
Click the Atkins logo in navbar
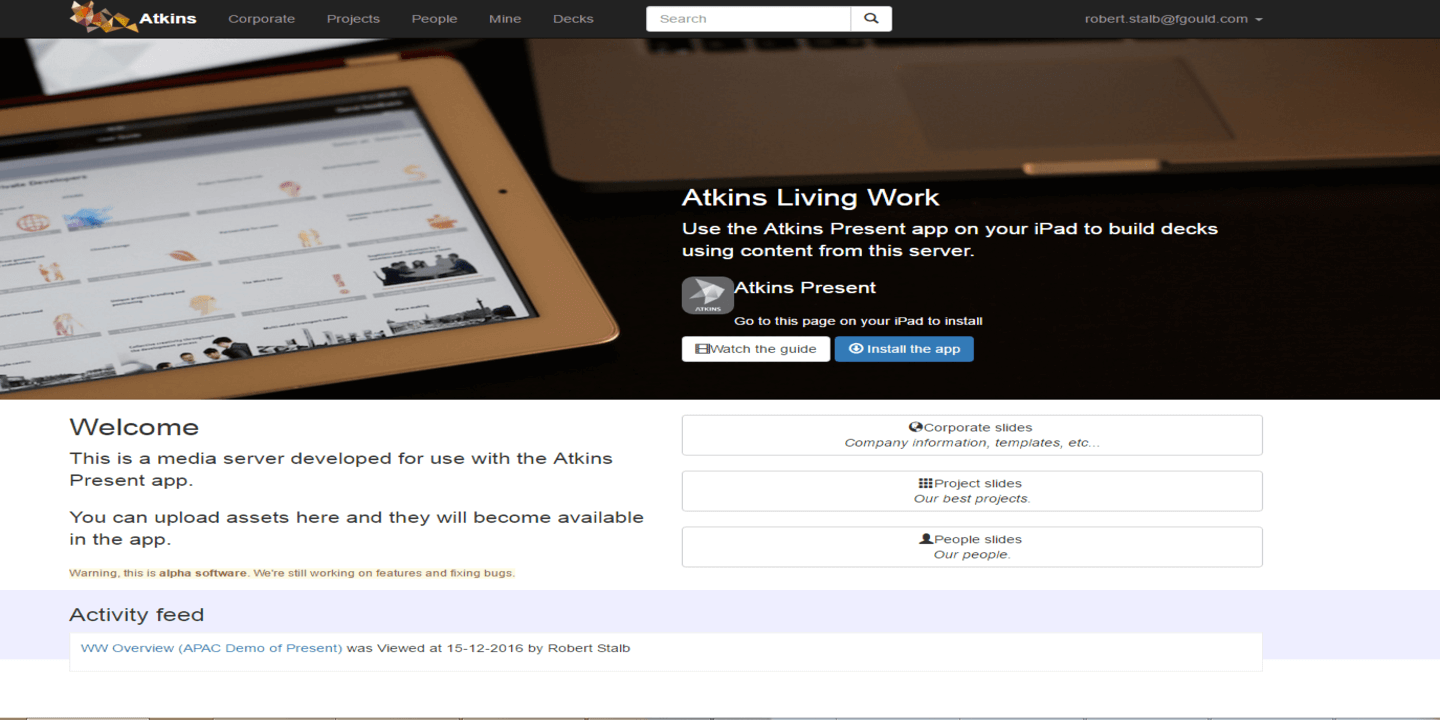(103, 17)
